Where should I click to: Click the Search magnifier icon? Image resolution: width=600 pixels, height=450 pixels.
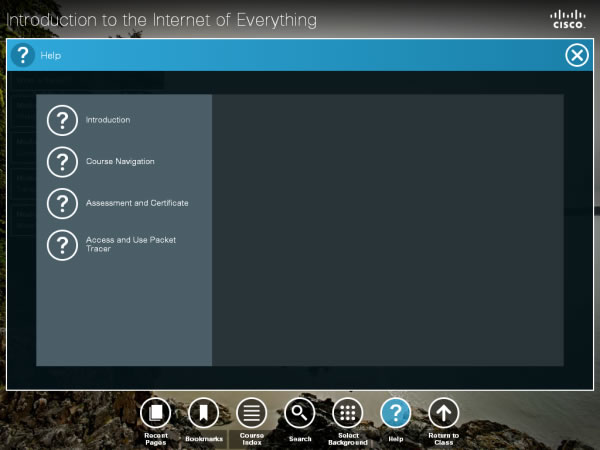click(299, 412)
